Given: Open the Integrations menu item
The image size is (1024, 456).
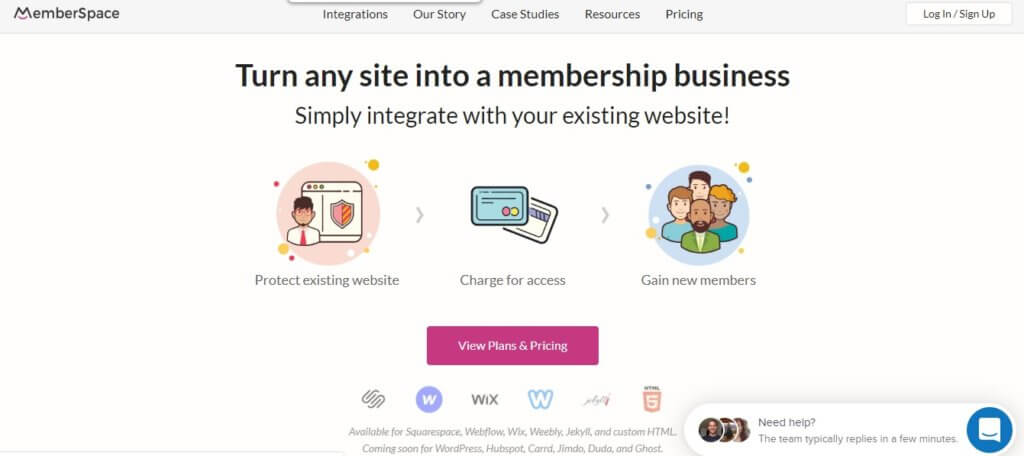Looking at the screenshot, I should pos(355,14).
